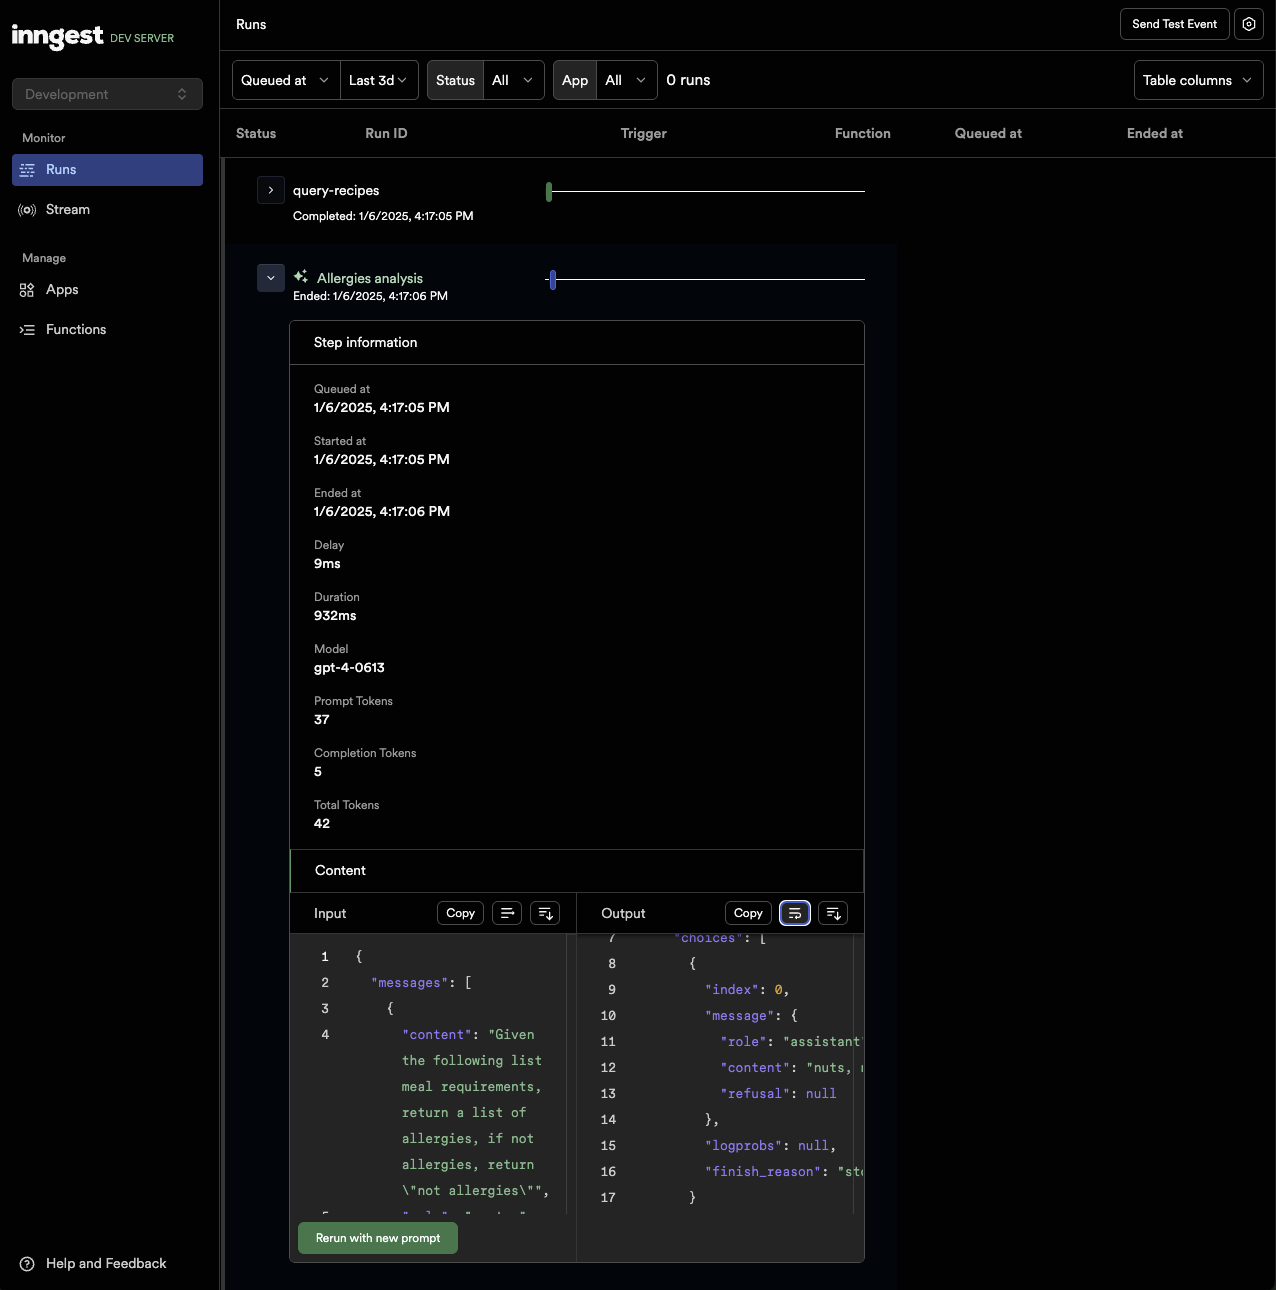Collapse the Allergies analysis step
The width and height of the screenshot is (1276, 1290).
(271, 278)
